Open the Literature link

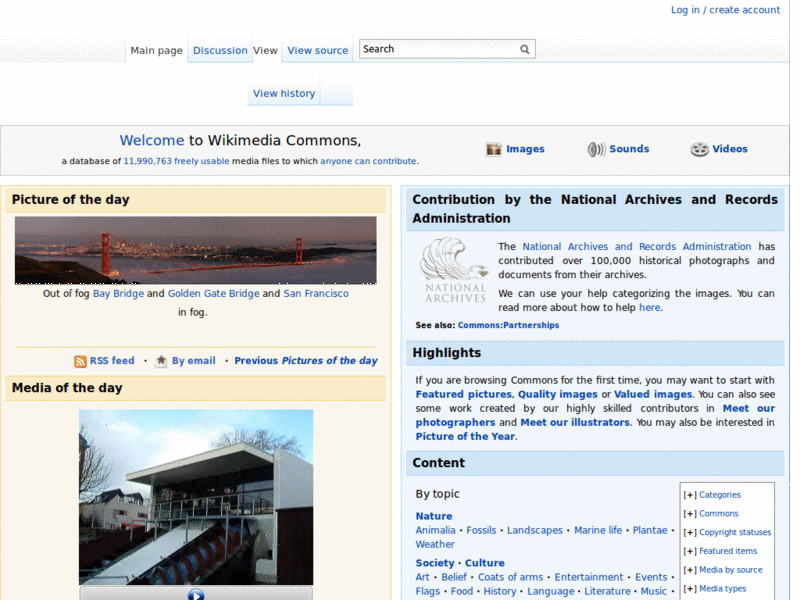point(607,591)
